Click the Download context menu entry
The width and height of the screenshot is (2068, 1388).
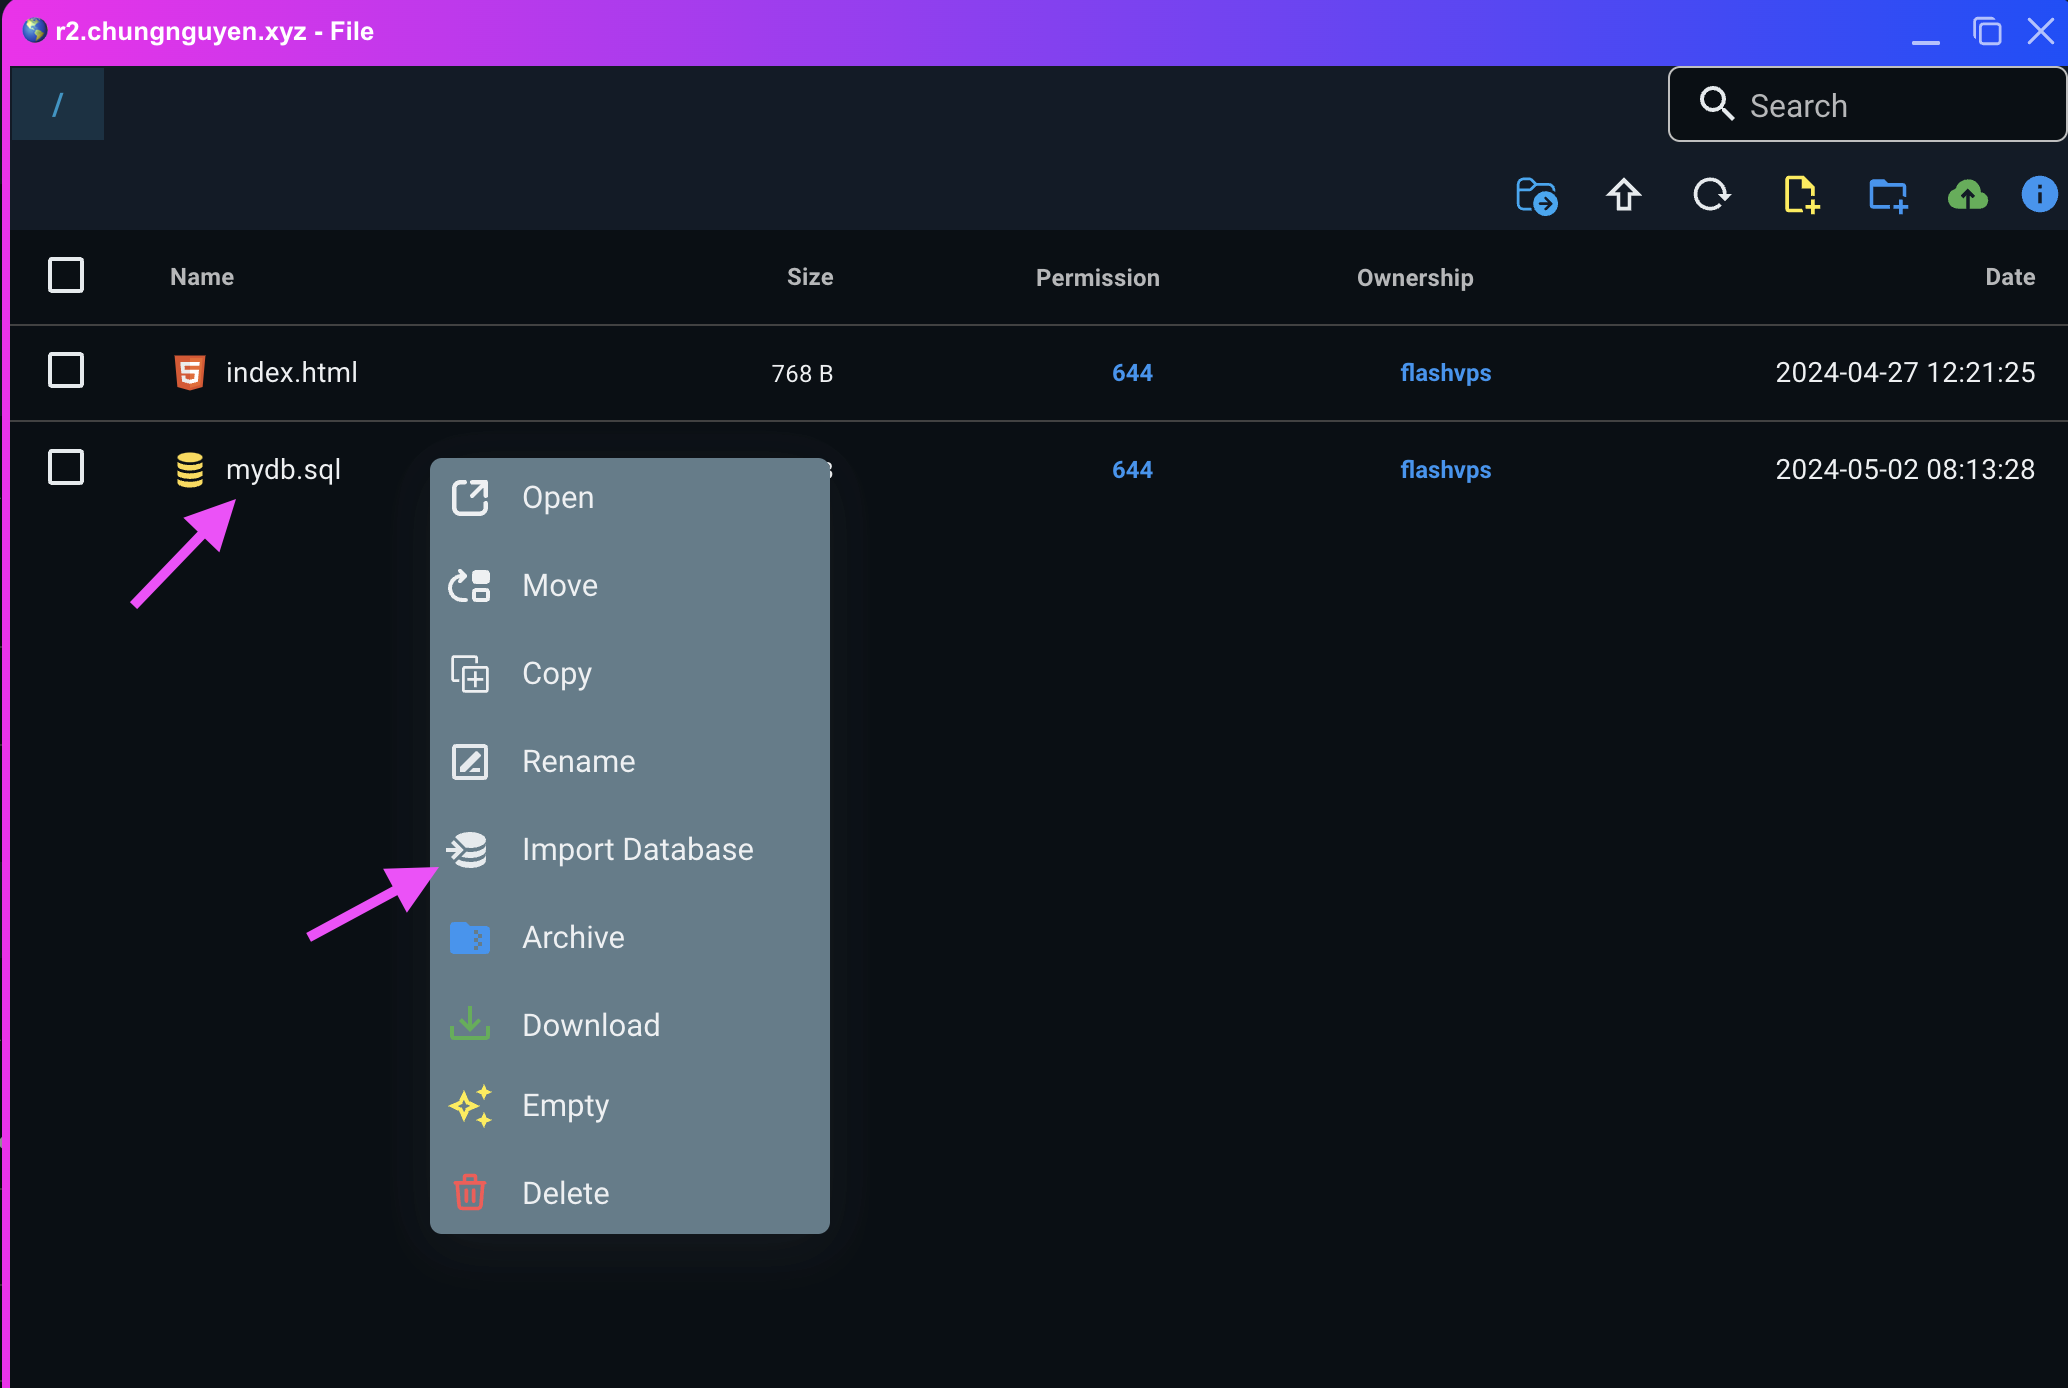coord(590,1024)
